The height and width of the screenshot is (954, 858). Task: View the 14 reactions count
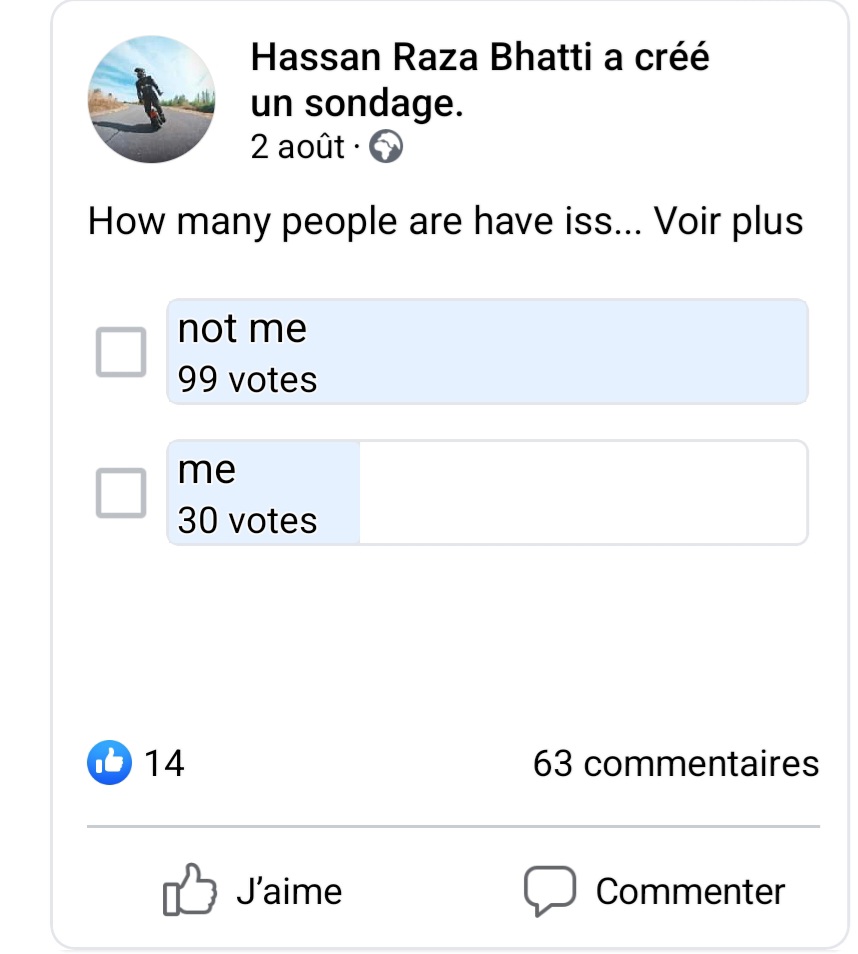[x=164, y=763]
